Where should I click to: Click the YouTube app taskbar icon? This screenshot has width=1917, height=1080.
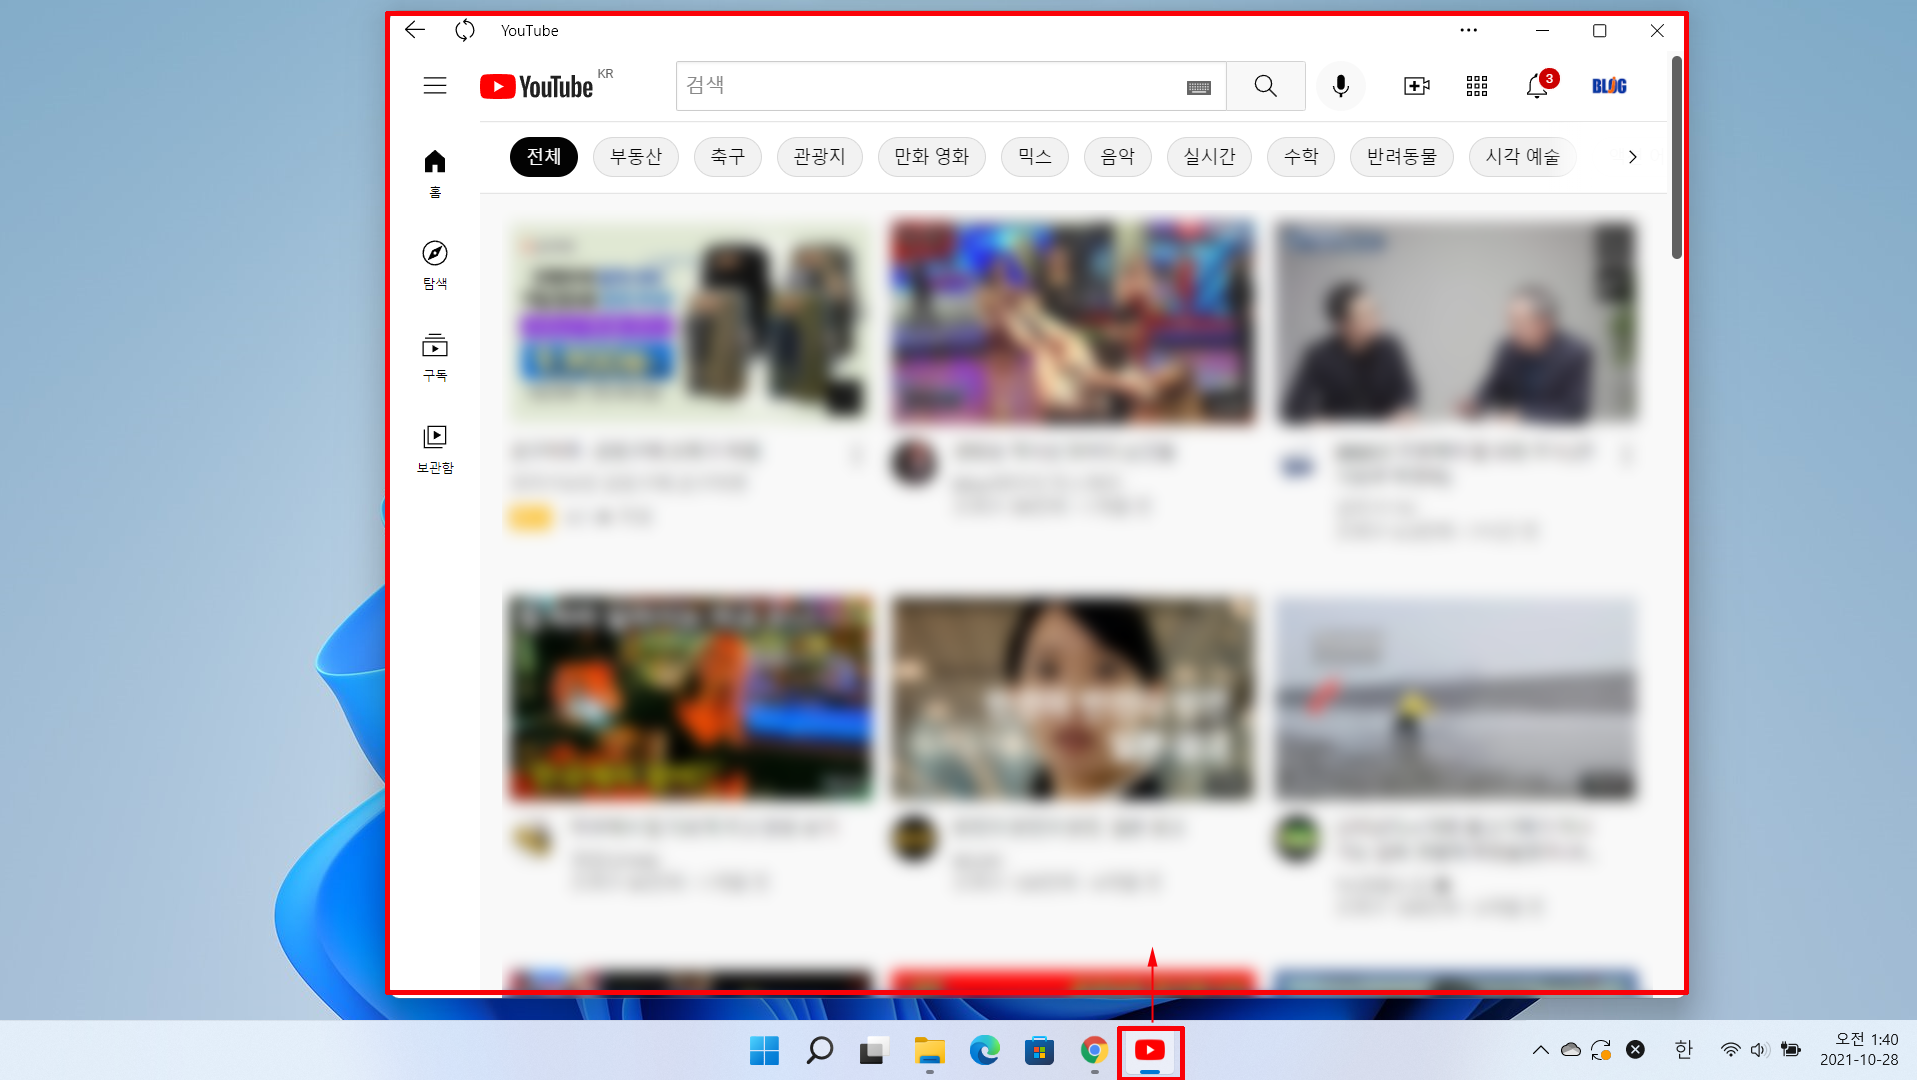tap(1150, 1050)
